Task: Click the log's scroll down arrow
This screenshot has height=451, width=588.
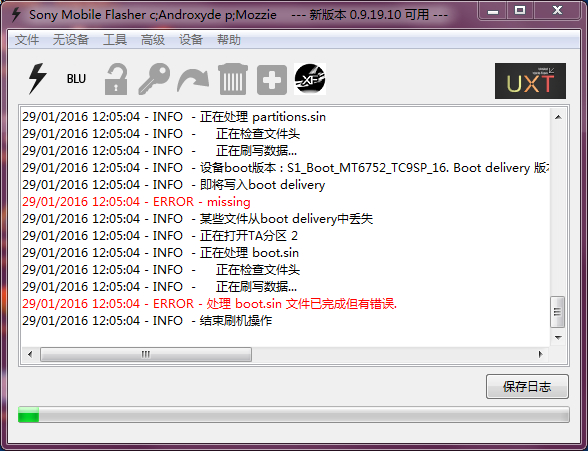Action: pyautogui.click(x=558, y=338)
